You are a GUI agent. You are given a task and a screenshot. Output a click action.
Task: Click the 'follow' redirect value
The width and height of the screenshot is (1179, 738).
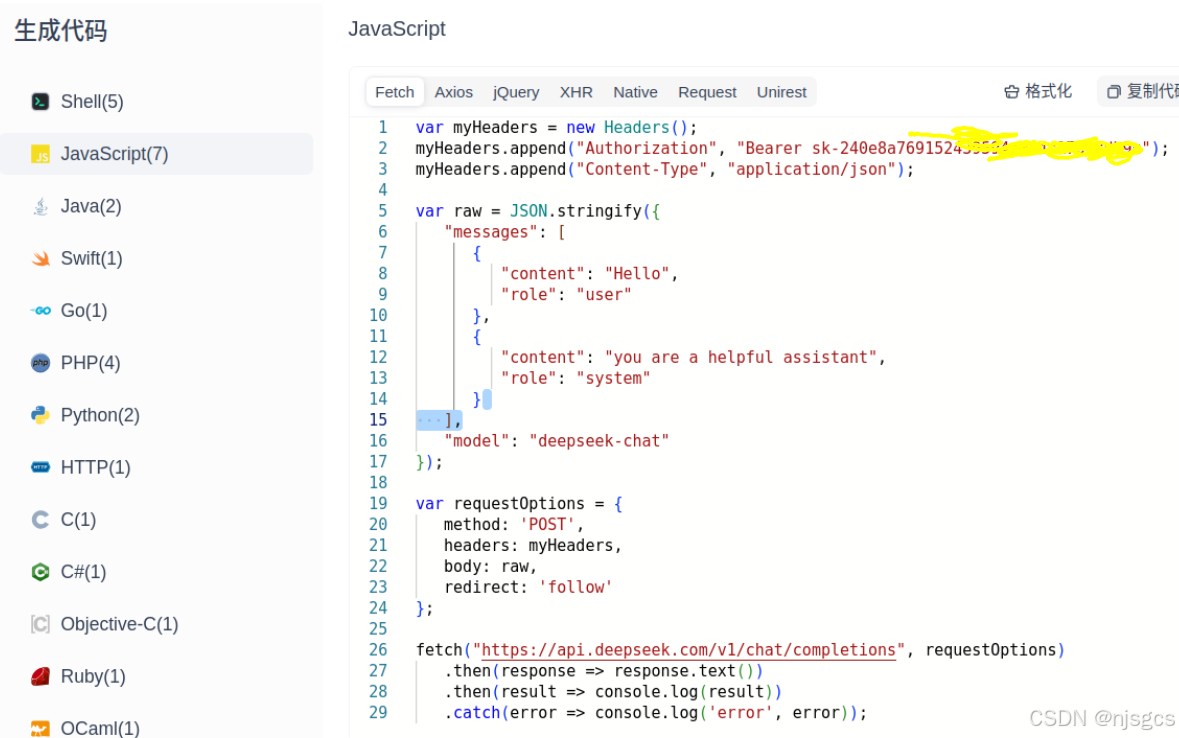(576, 587)
